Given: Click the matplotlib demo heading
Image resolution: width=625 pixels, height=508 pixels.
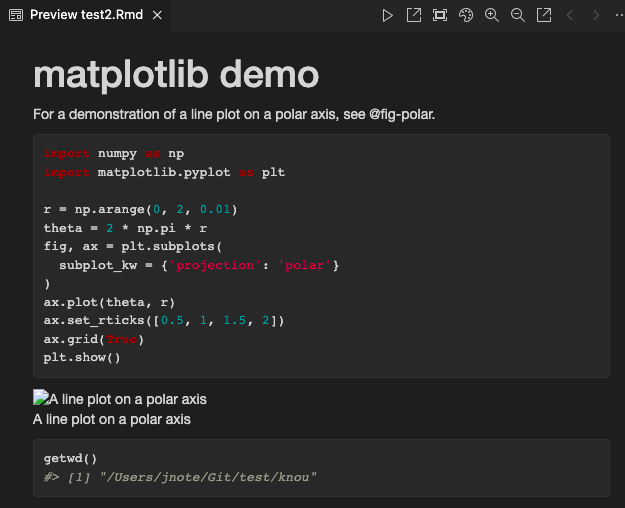Looking at the screenshot, I should (x=176, y=75).
